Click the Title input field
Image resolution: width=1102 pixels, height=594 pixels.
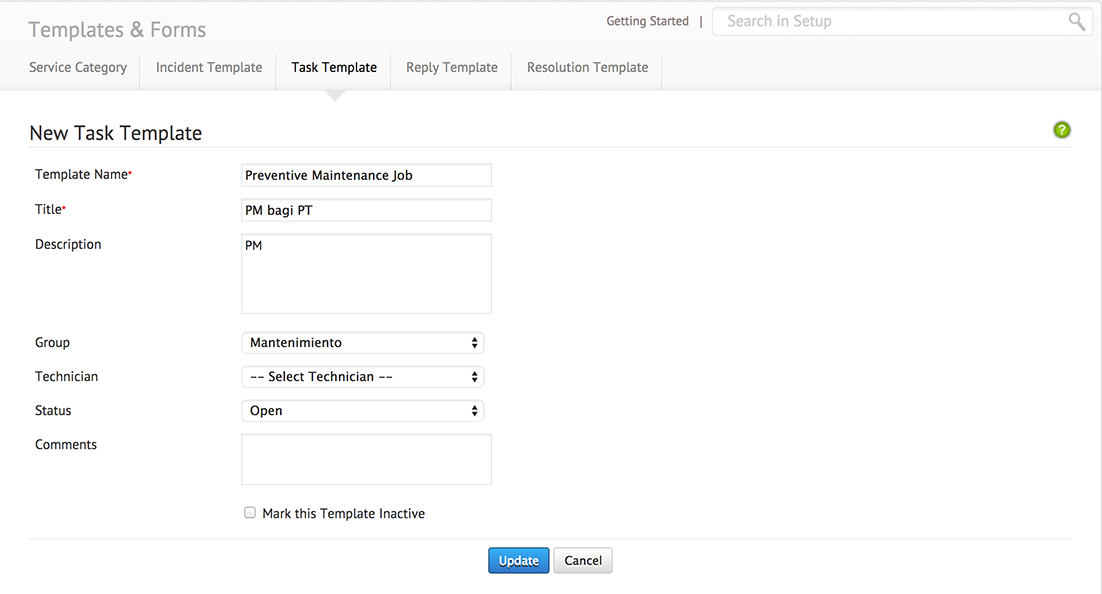click(x=367, y=210)
